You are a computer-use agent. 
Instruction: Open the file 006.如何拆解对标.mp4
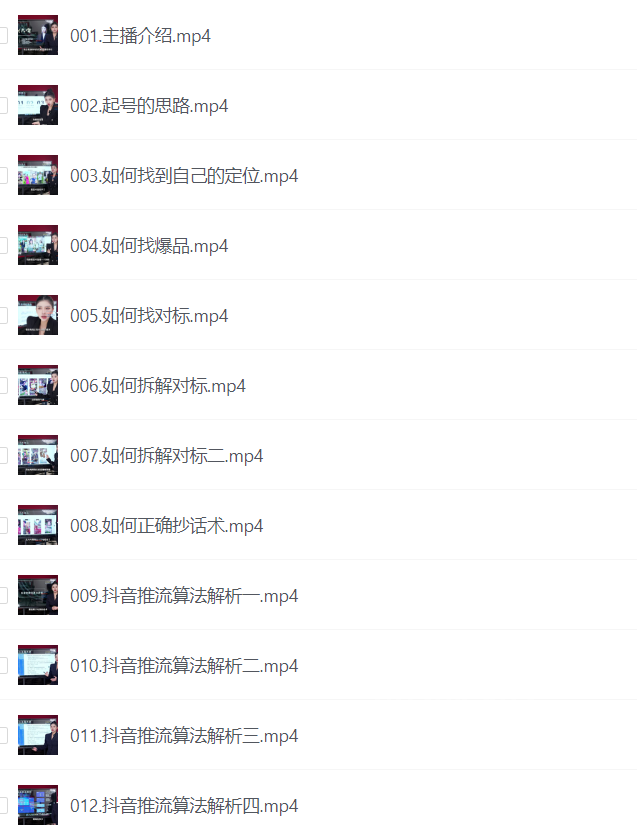[158, 386]
